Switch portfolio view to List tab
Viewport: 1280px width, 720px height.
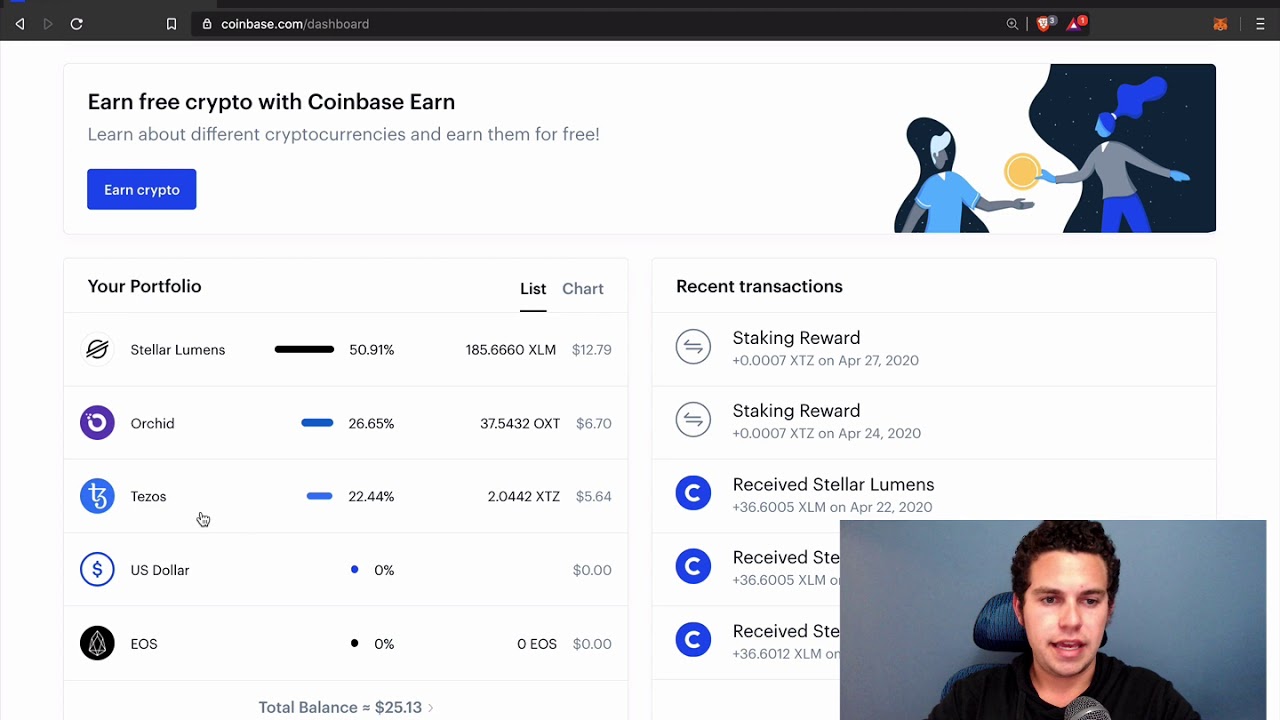point(533,289)
